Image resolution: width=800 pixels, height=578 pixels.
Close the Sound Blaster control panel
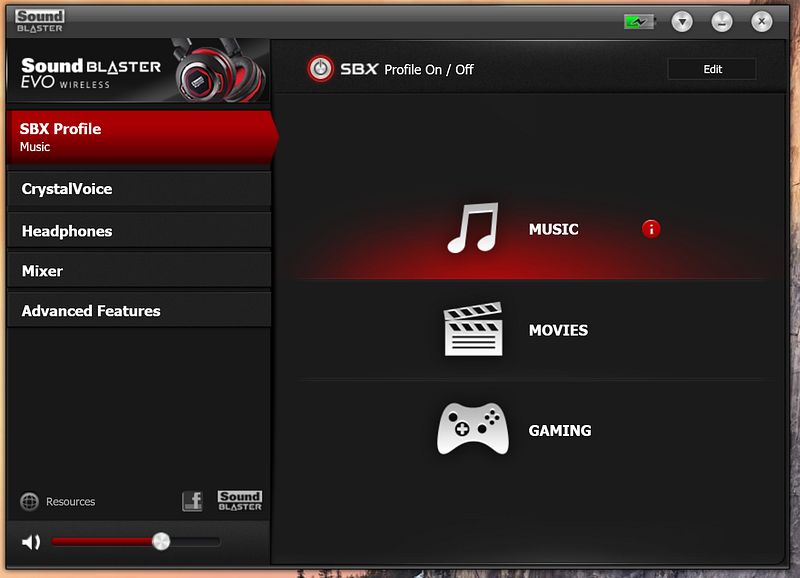point(762,21)
